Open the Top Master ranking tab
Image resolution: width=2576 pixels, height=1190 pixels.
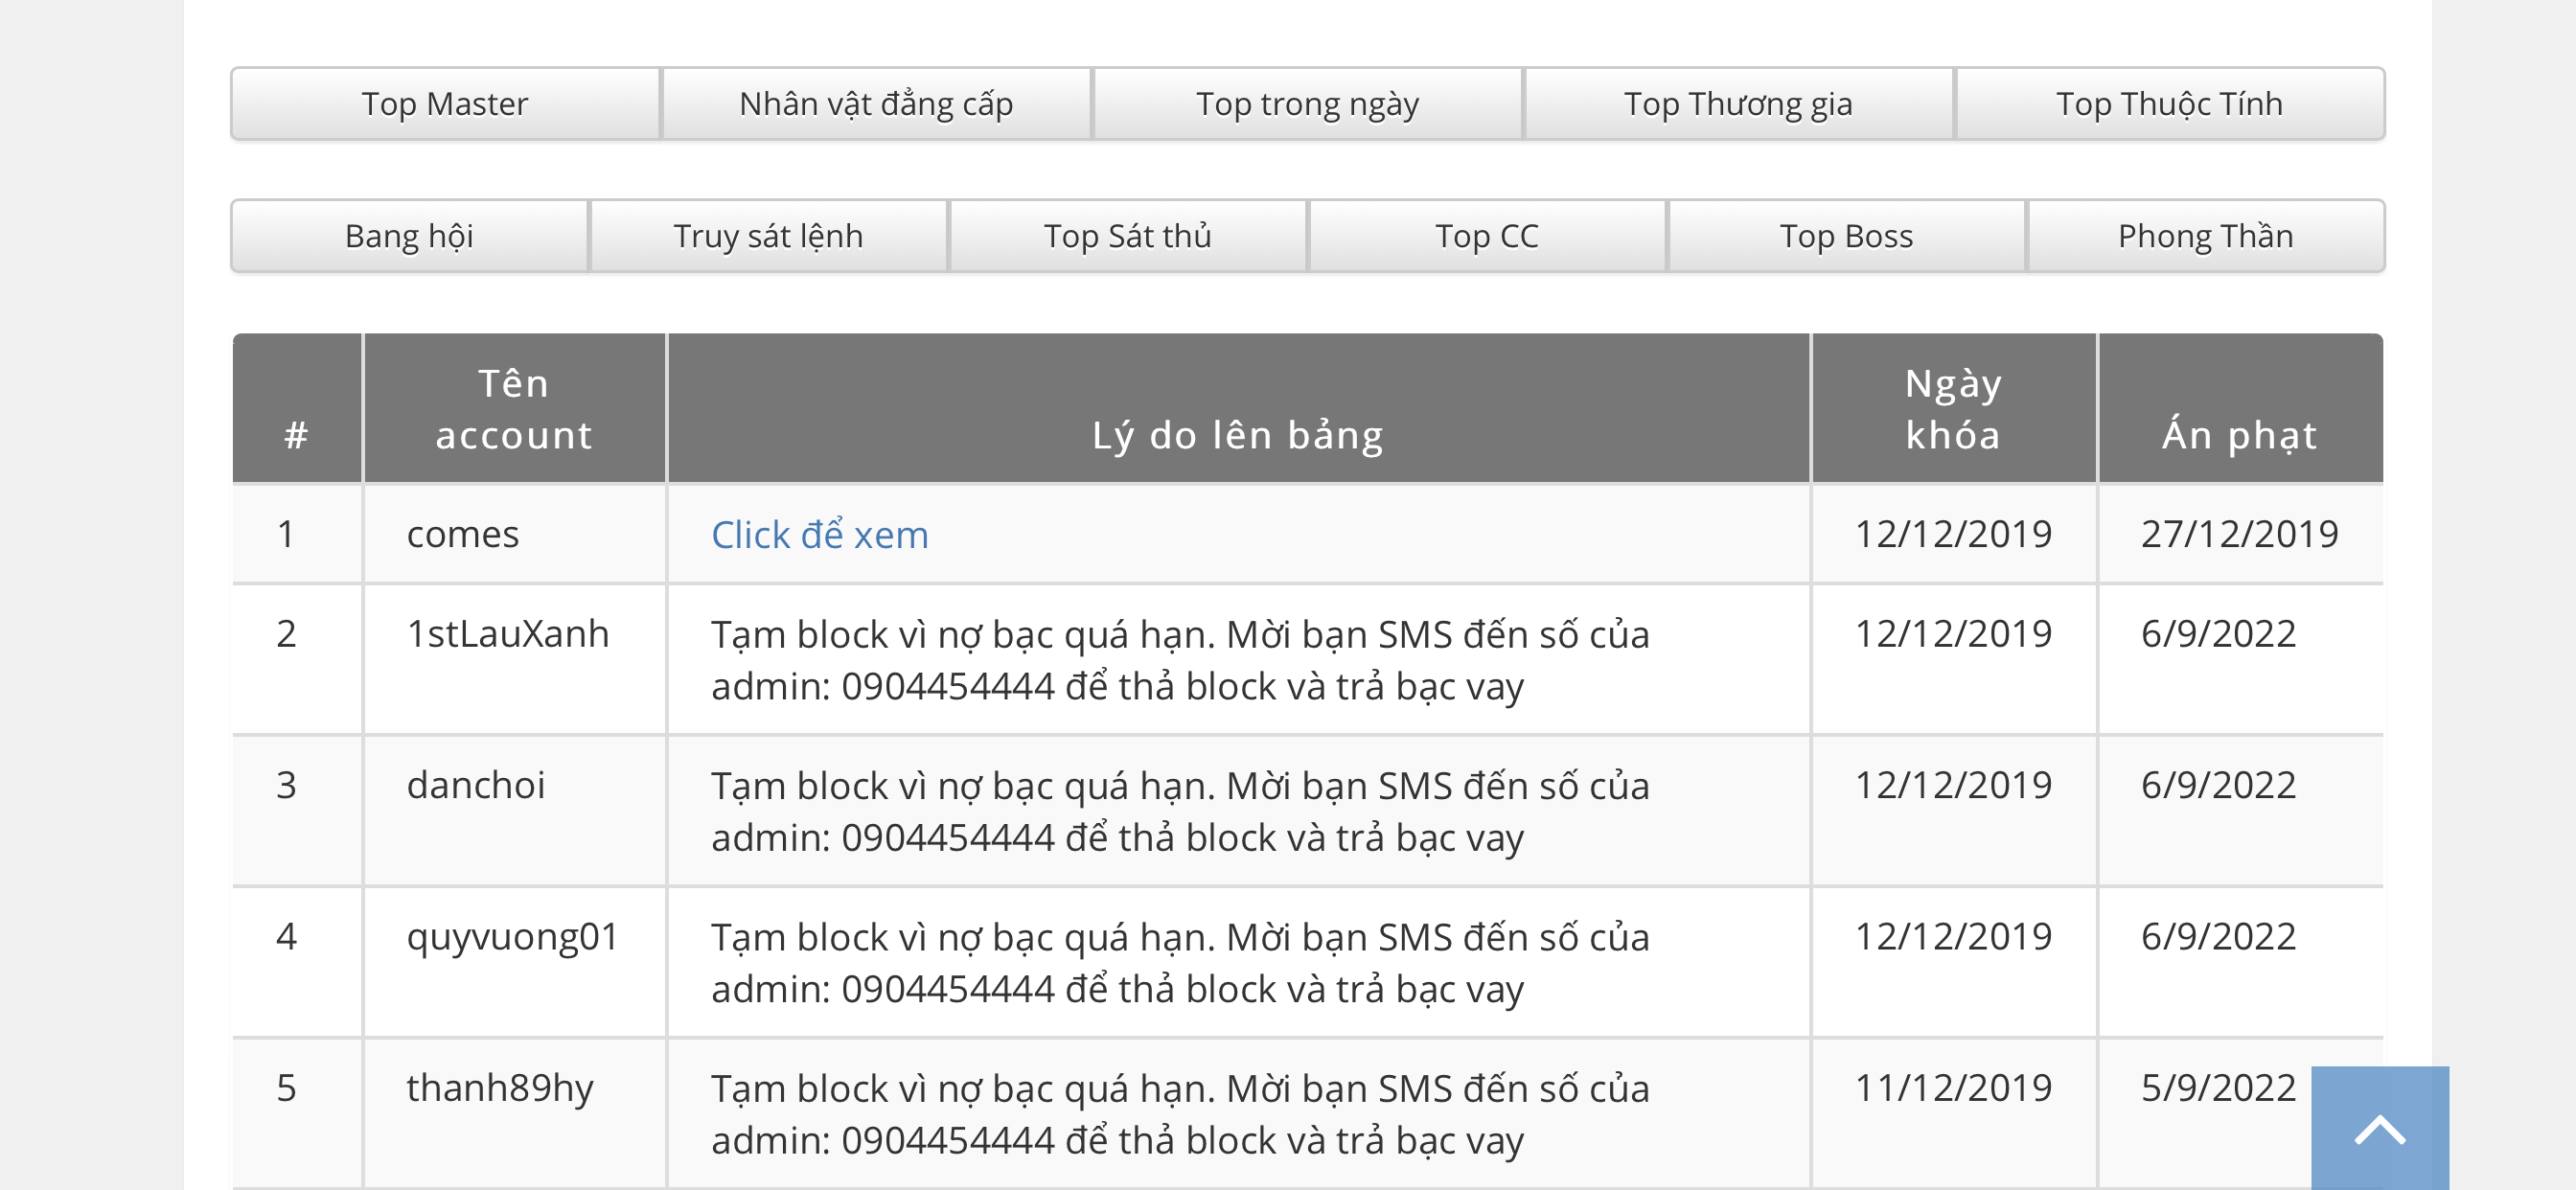pyautogui.click(x=445, y=104)
